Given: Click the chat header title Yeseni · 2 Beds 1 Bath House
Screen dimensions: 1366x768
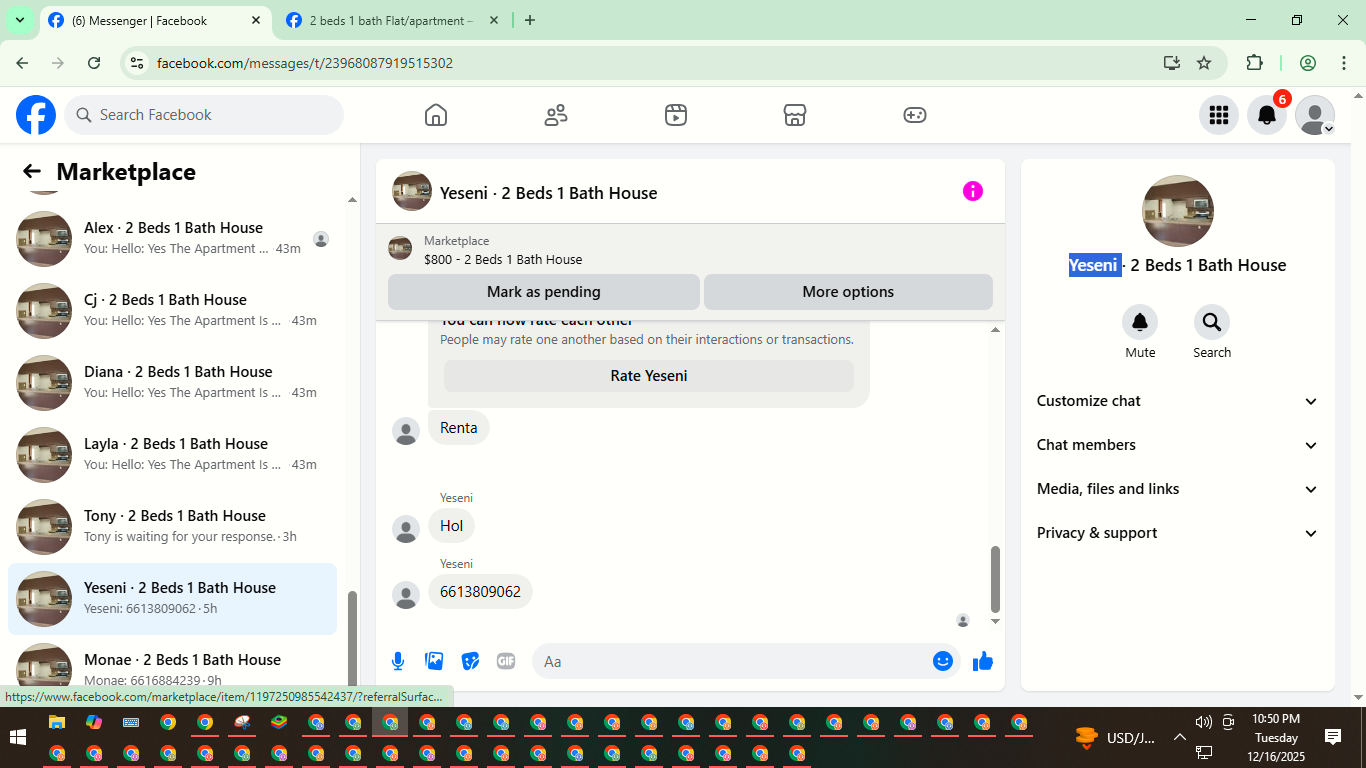Looking at the screenshot, I should click(549, 193).
